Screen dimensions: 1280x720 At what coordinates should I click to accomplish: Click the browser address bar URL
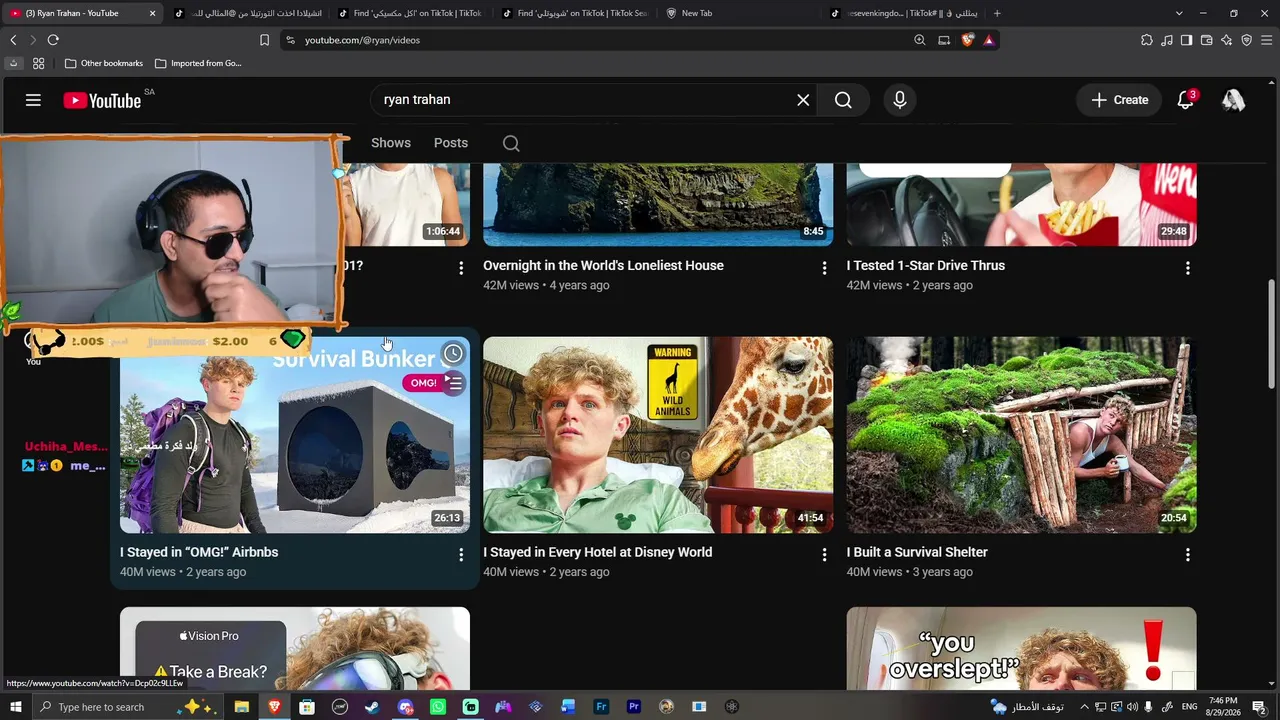point(362,40)
